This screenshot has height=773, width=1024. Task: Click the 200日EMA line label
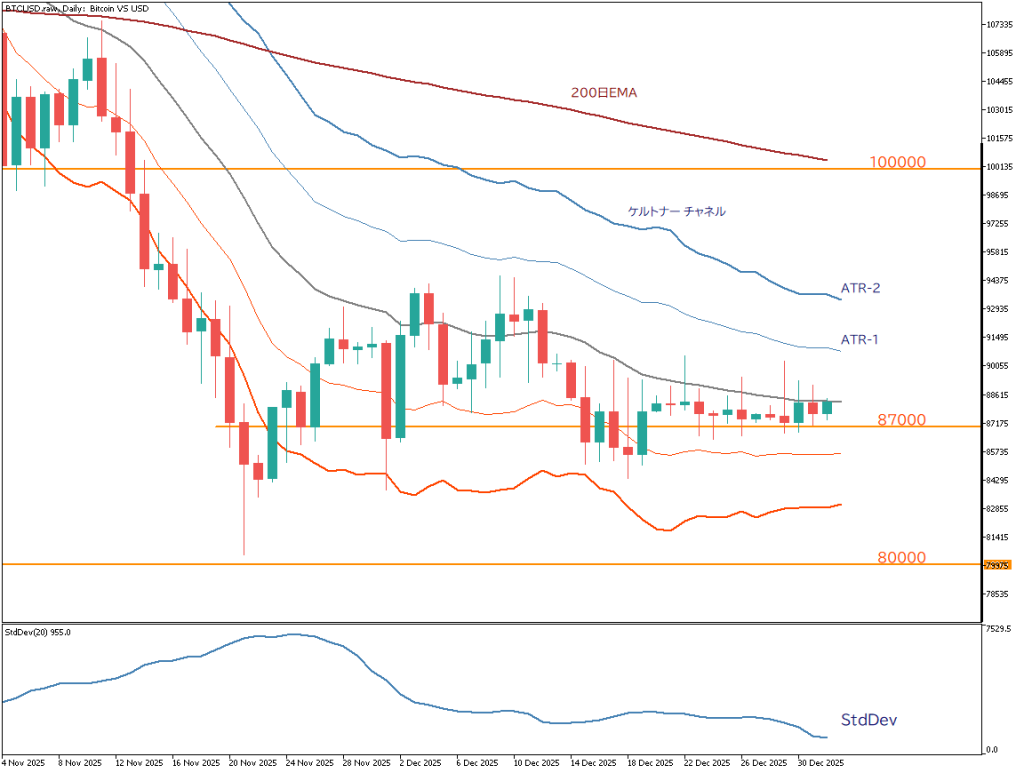(604, 93)
